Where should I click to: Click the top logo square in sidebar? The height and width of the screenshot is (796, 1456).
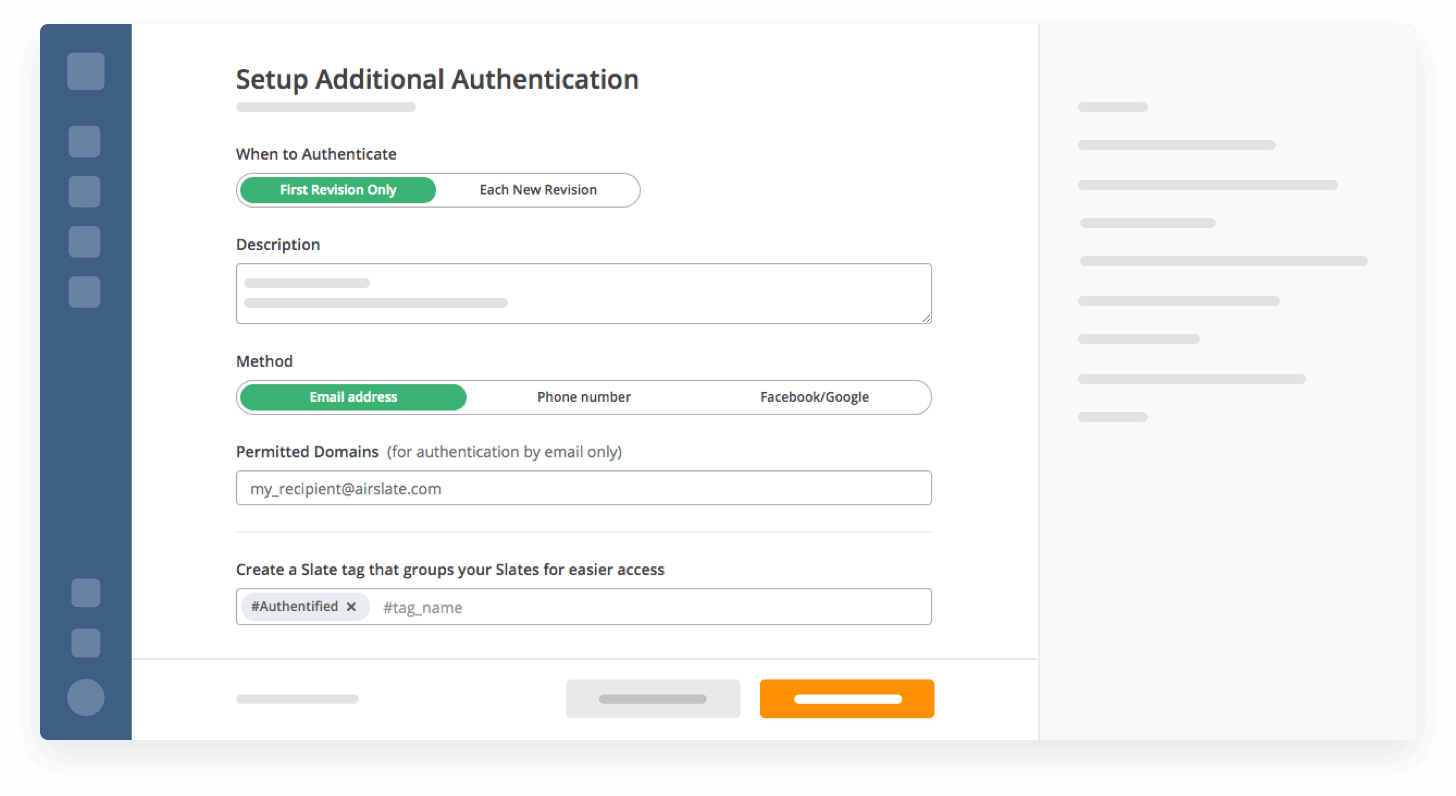coord(86,71)
